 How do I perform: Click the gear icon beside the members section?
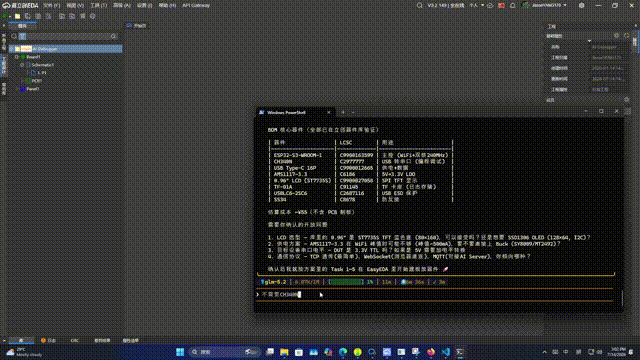[627, 100]
